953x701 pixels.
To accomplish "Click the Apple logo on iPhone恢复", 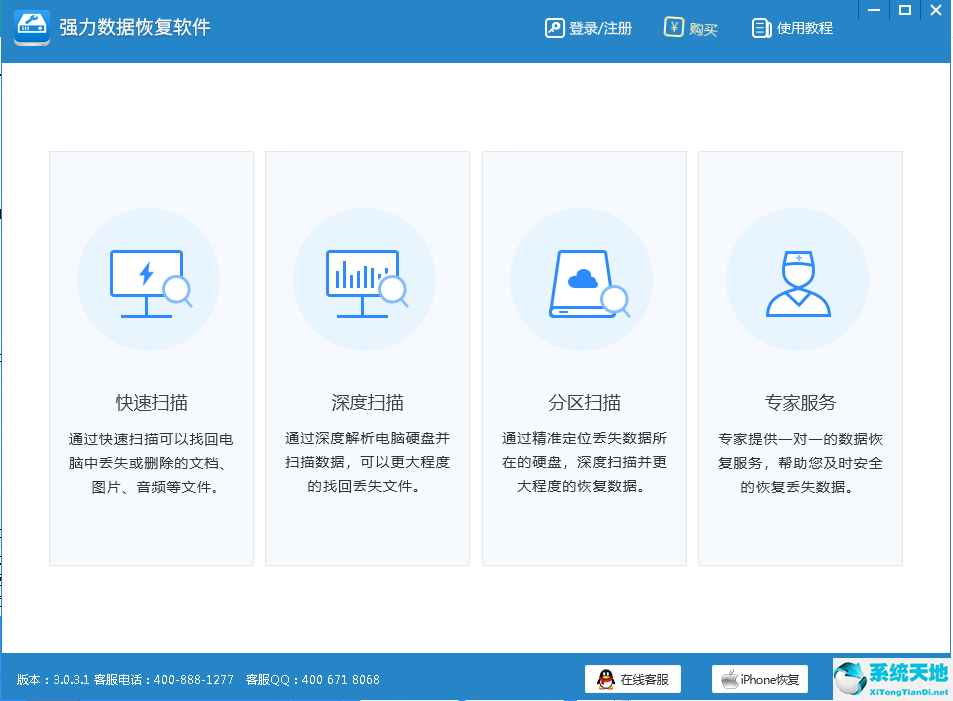I will 729,679.
